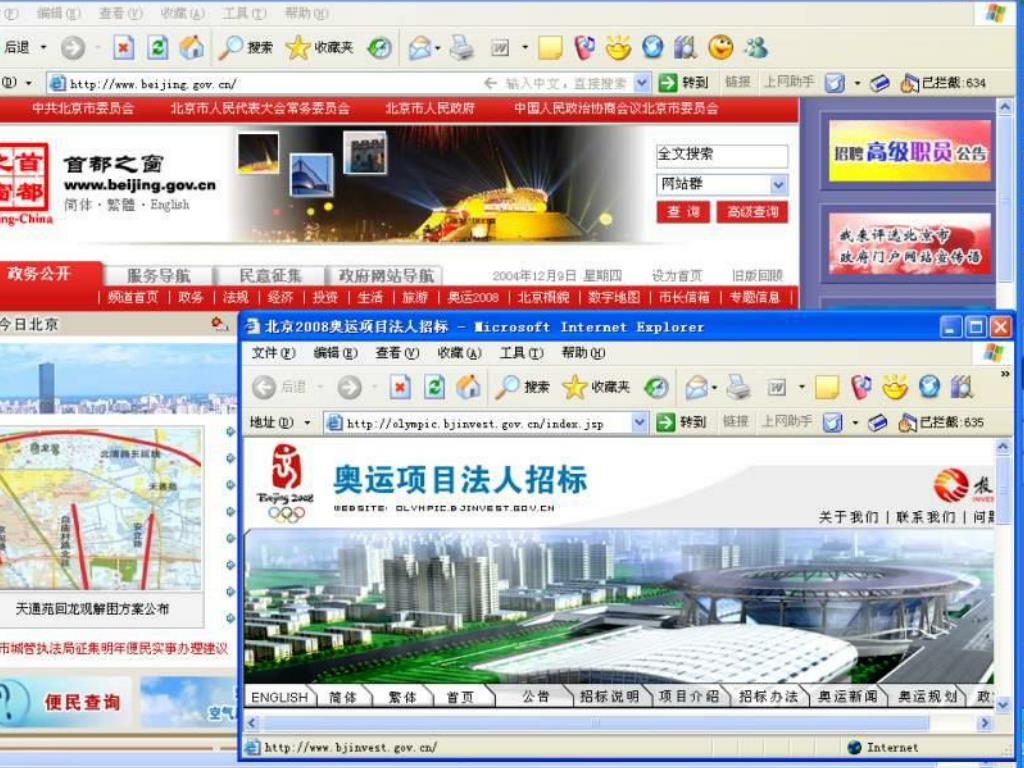Click the blue globe icon in the Beijing gov toolbar
This screenshot has width=1024, height=768.
(652, 48)
